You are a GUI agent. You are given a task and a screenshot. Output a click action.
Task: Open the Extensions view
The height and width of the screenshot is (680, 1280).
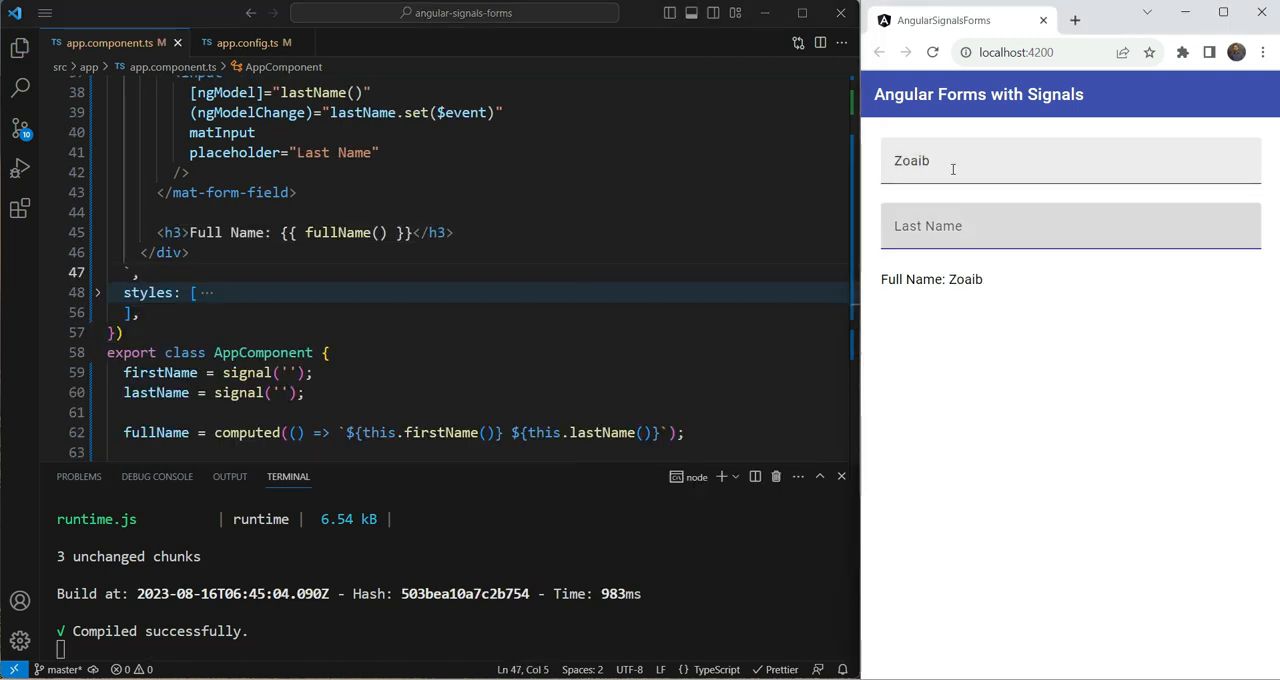20,208
